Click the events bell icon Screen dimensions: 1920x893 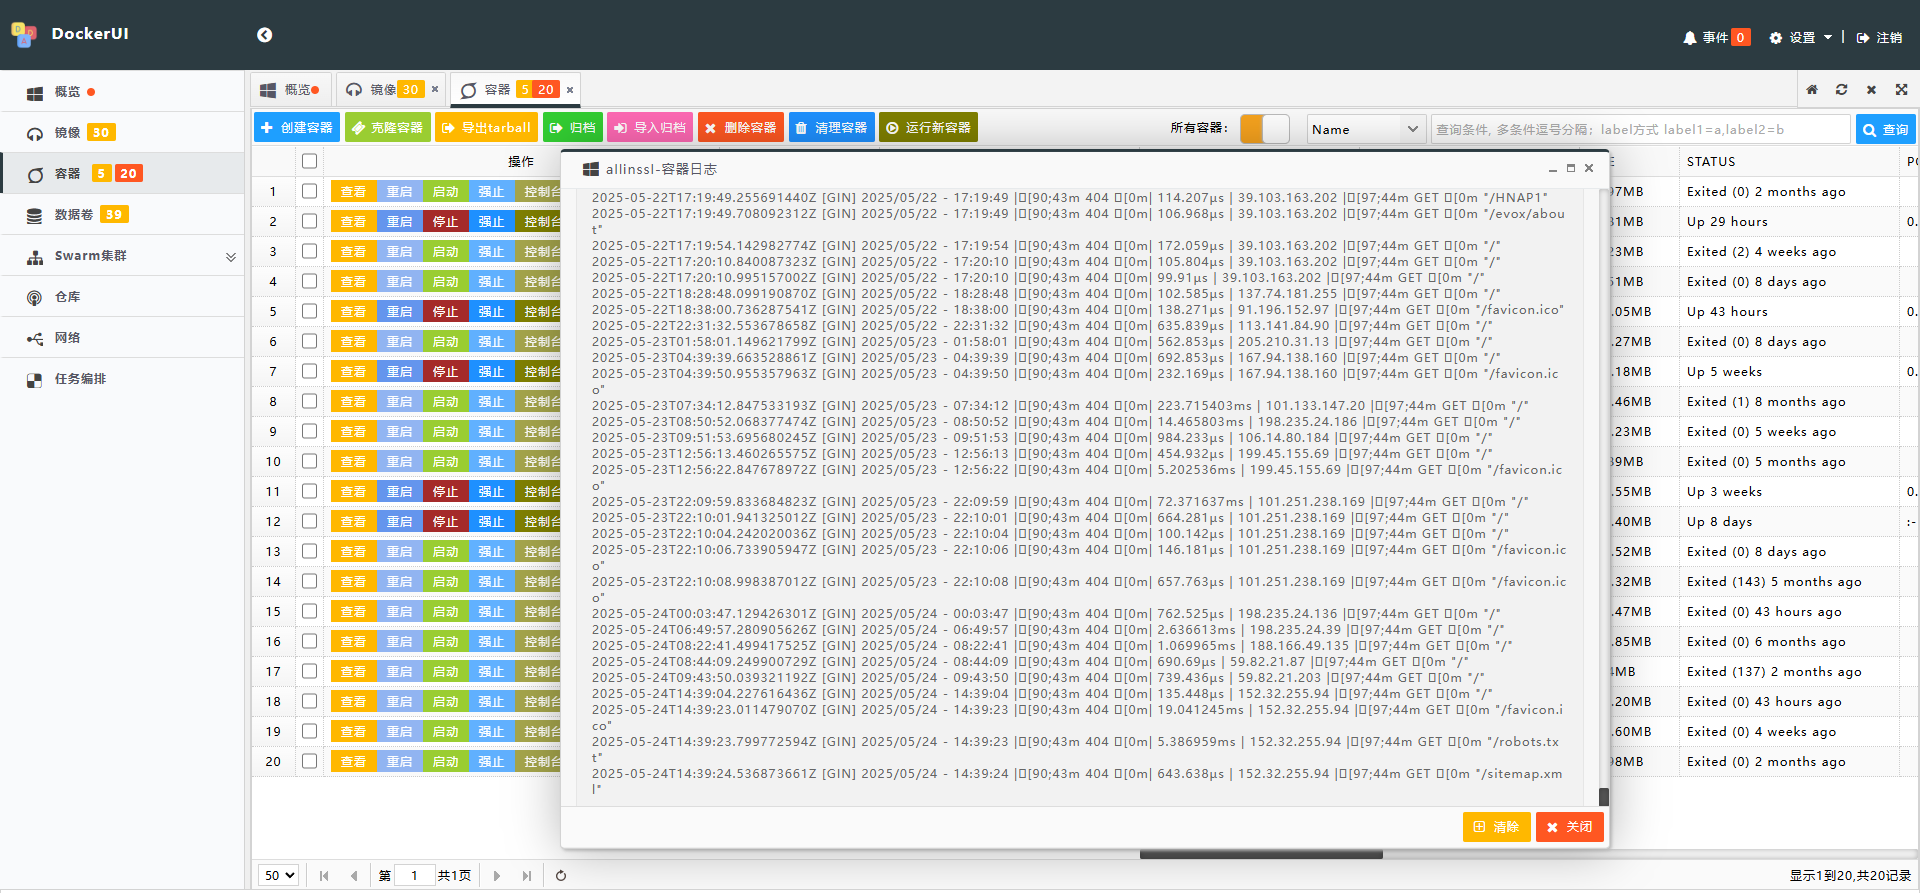tap(1689, 38)
